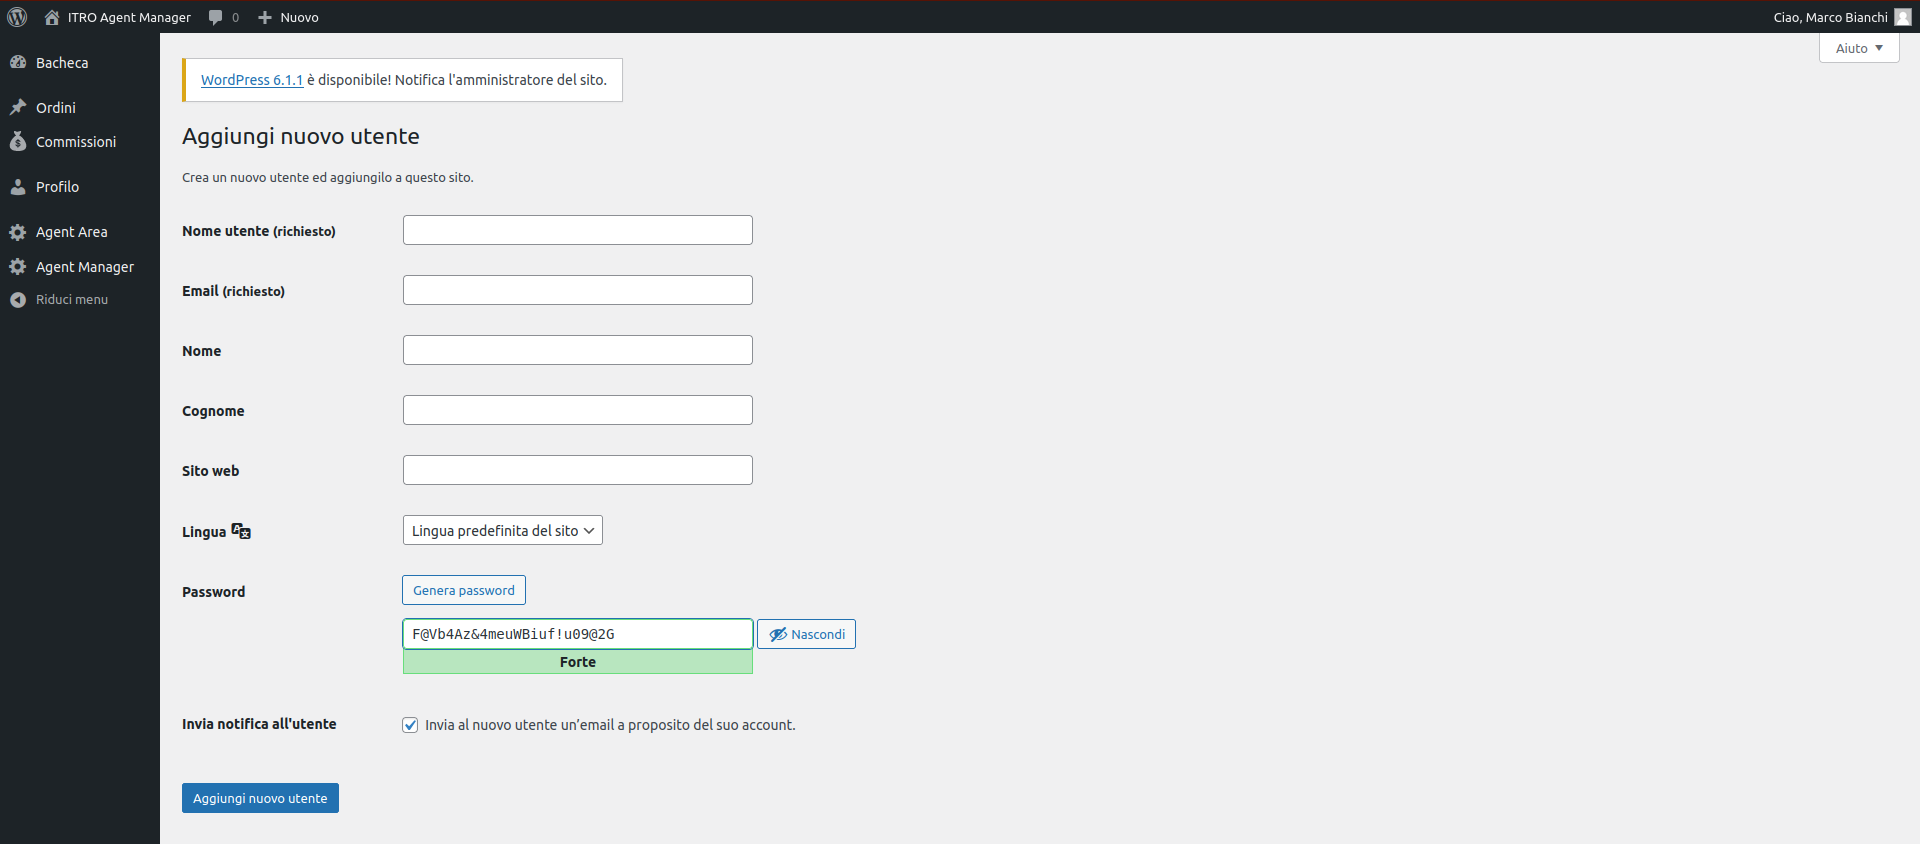Click the Nome utente input field
The width and height of the screenshot is (1920, 844).
578,230
